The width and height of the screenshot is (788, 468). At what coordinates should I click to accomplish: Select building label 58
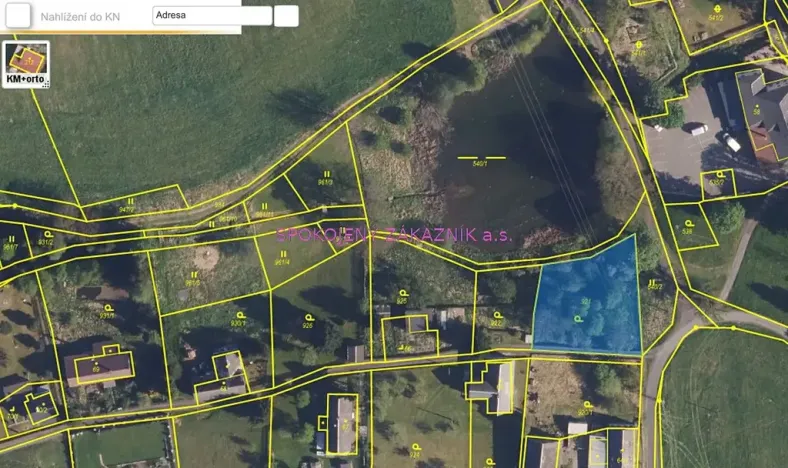[757, 112]
